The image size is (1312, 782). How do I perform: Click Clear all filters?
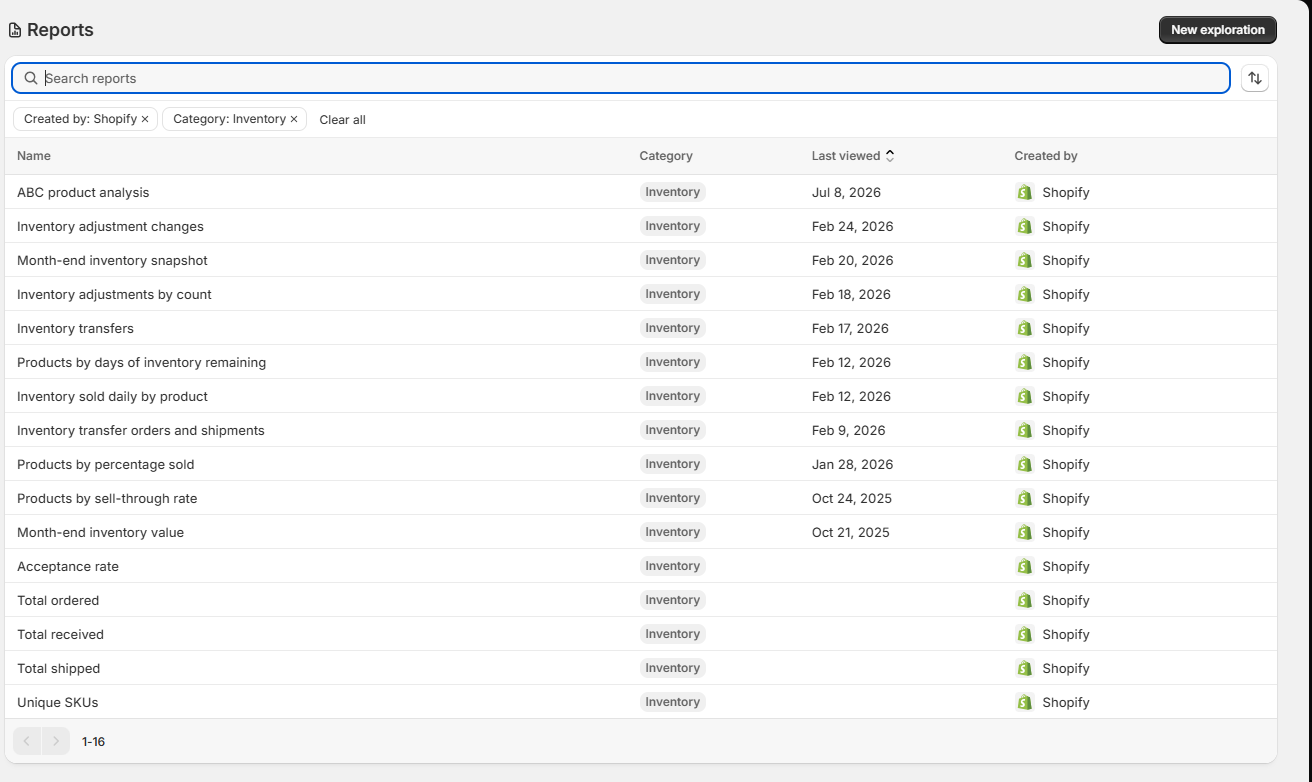click(342, 120)
